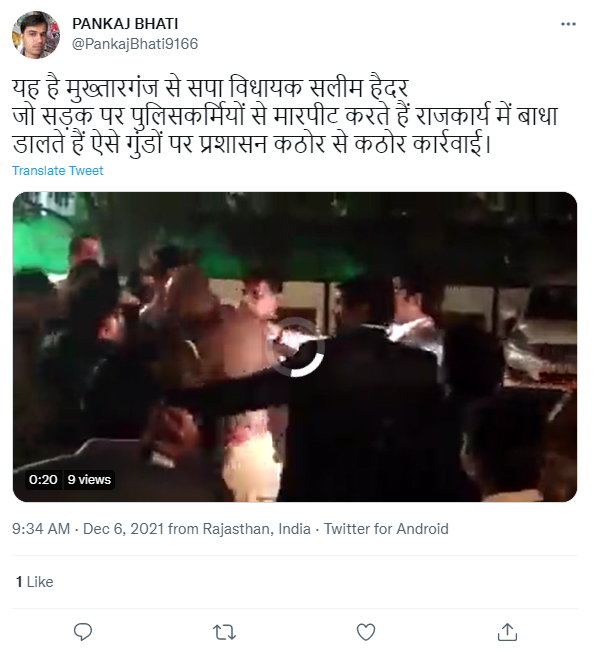Click the 0:20 video duration label
593x654 pixels.
(x=43, y=480)
